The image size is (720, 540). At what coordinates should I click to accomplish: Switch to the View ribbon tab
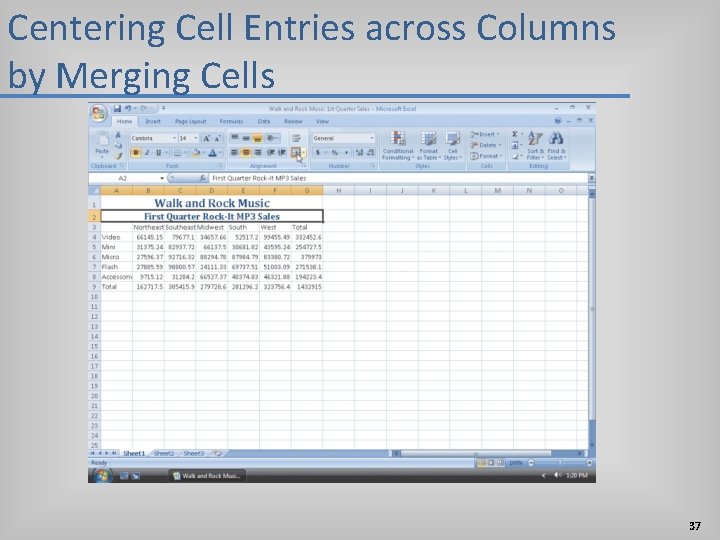tap(322, 121)
